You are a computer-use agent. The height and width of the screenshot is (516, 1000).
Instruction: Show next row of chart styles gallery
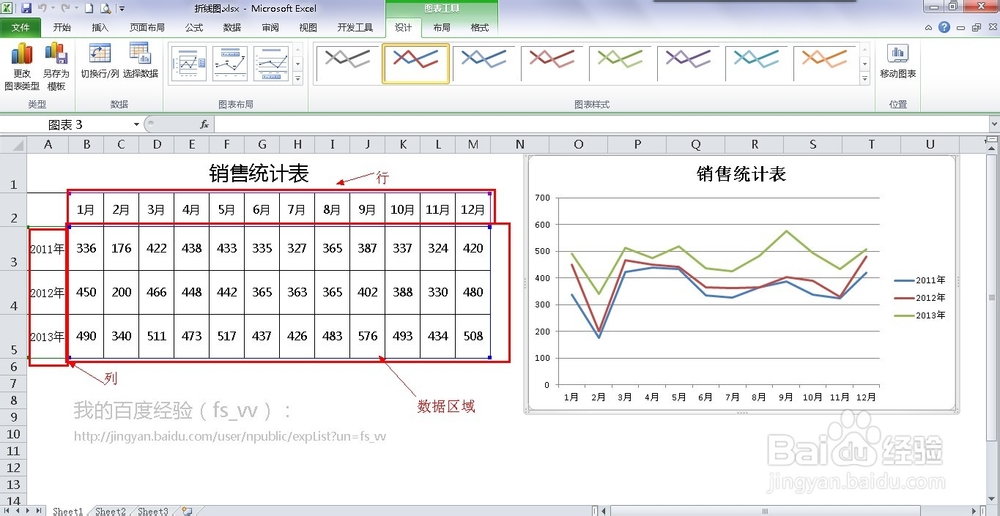[x=865, y=64]
